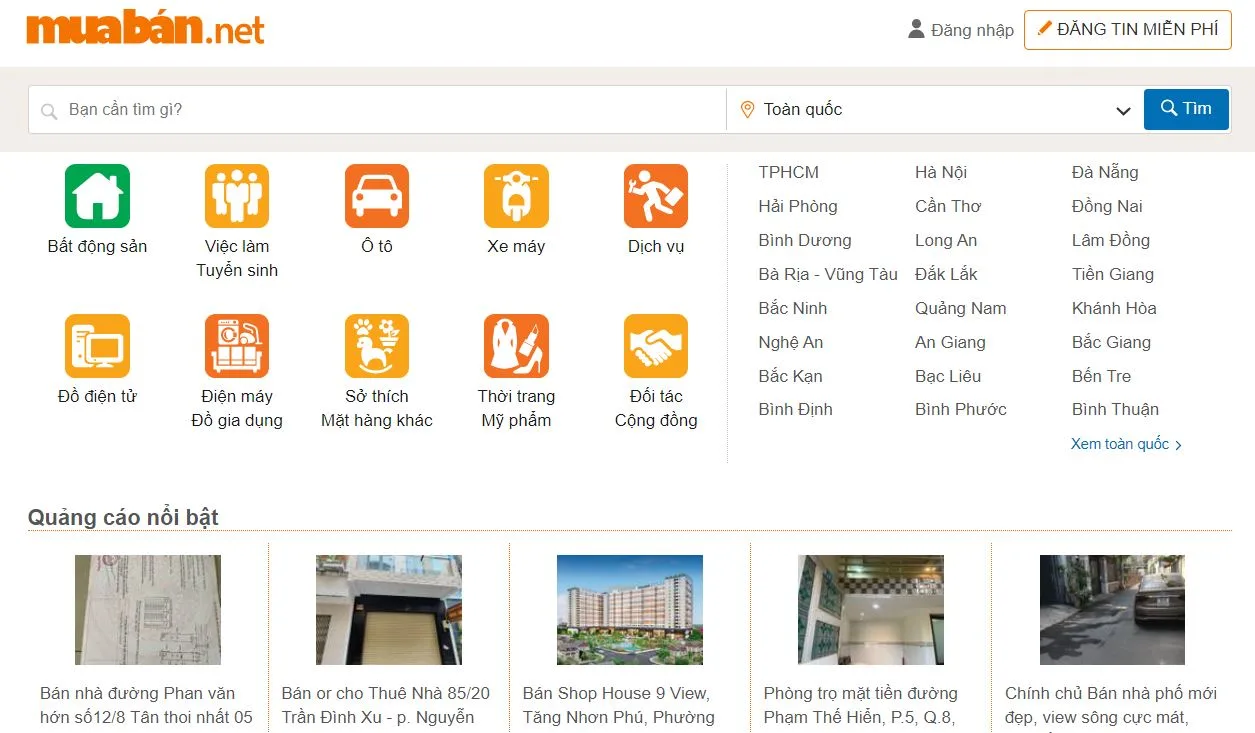This screenshot has width=1255, height=733.
Task: Click the Xe máy motorbike icon
Action: tap(516, 195)
